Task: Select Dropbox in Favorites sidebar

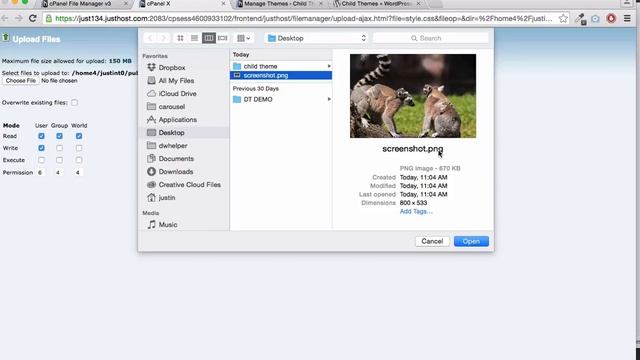Action: click(x=172, y=68)
